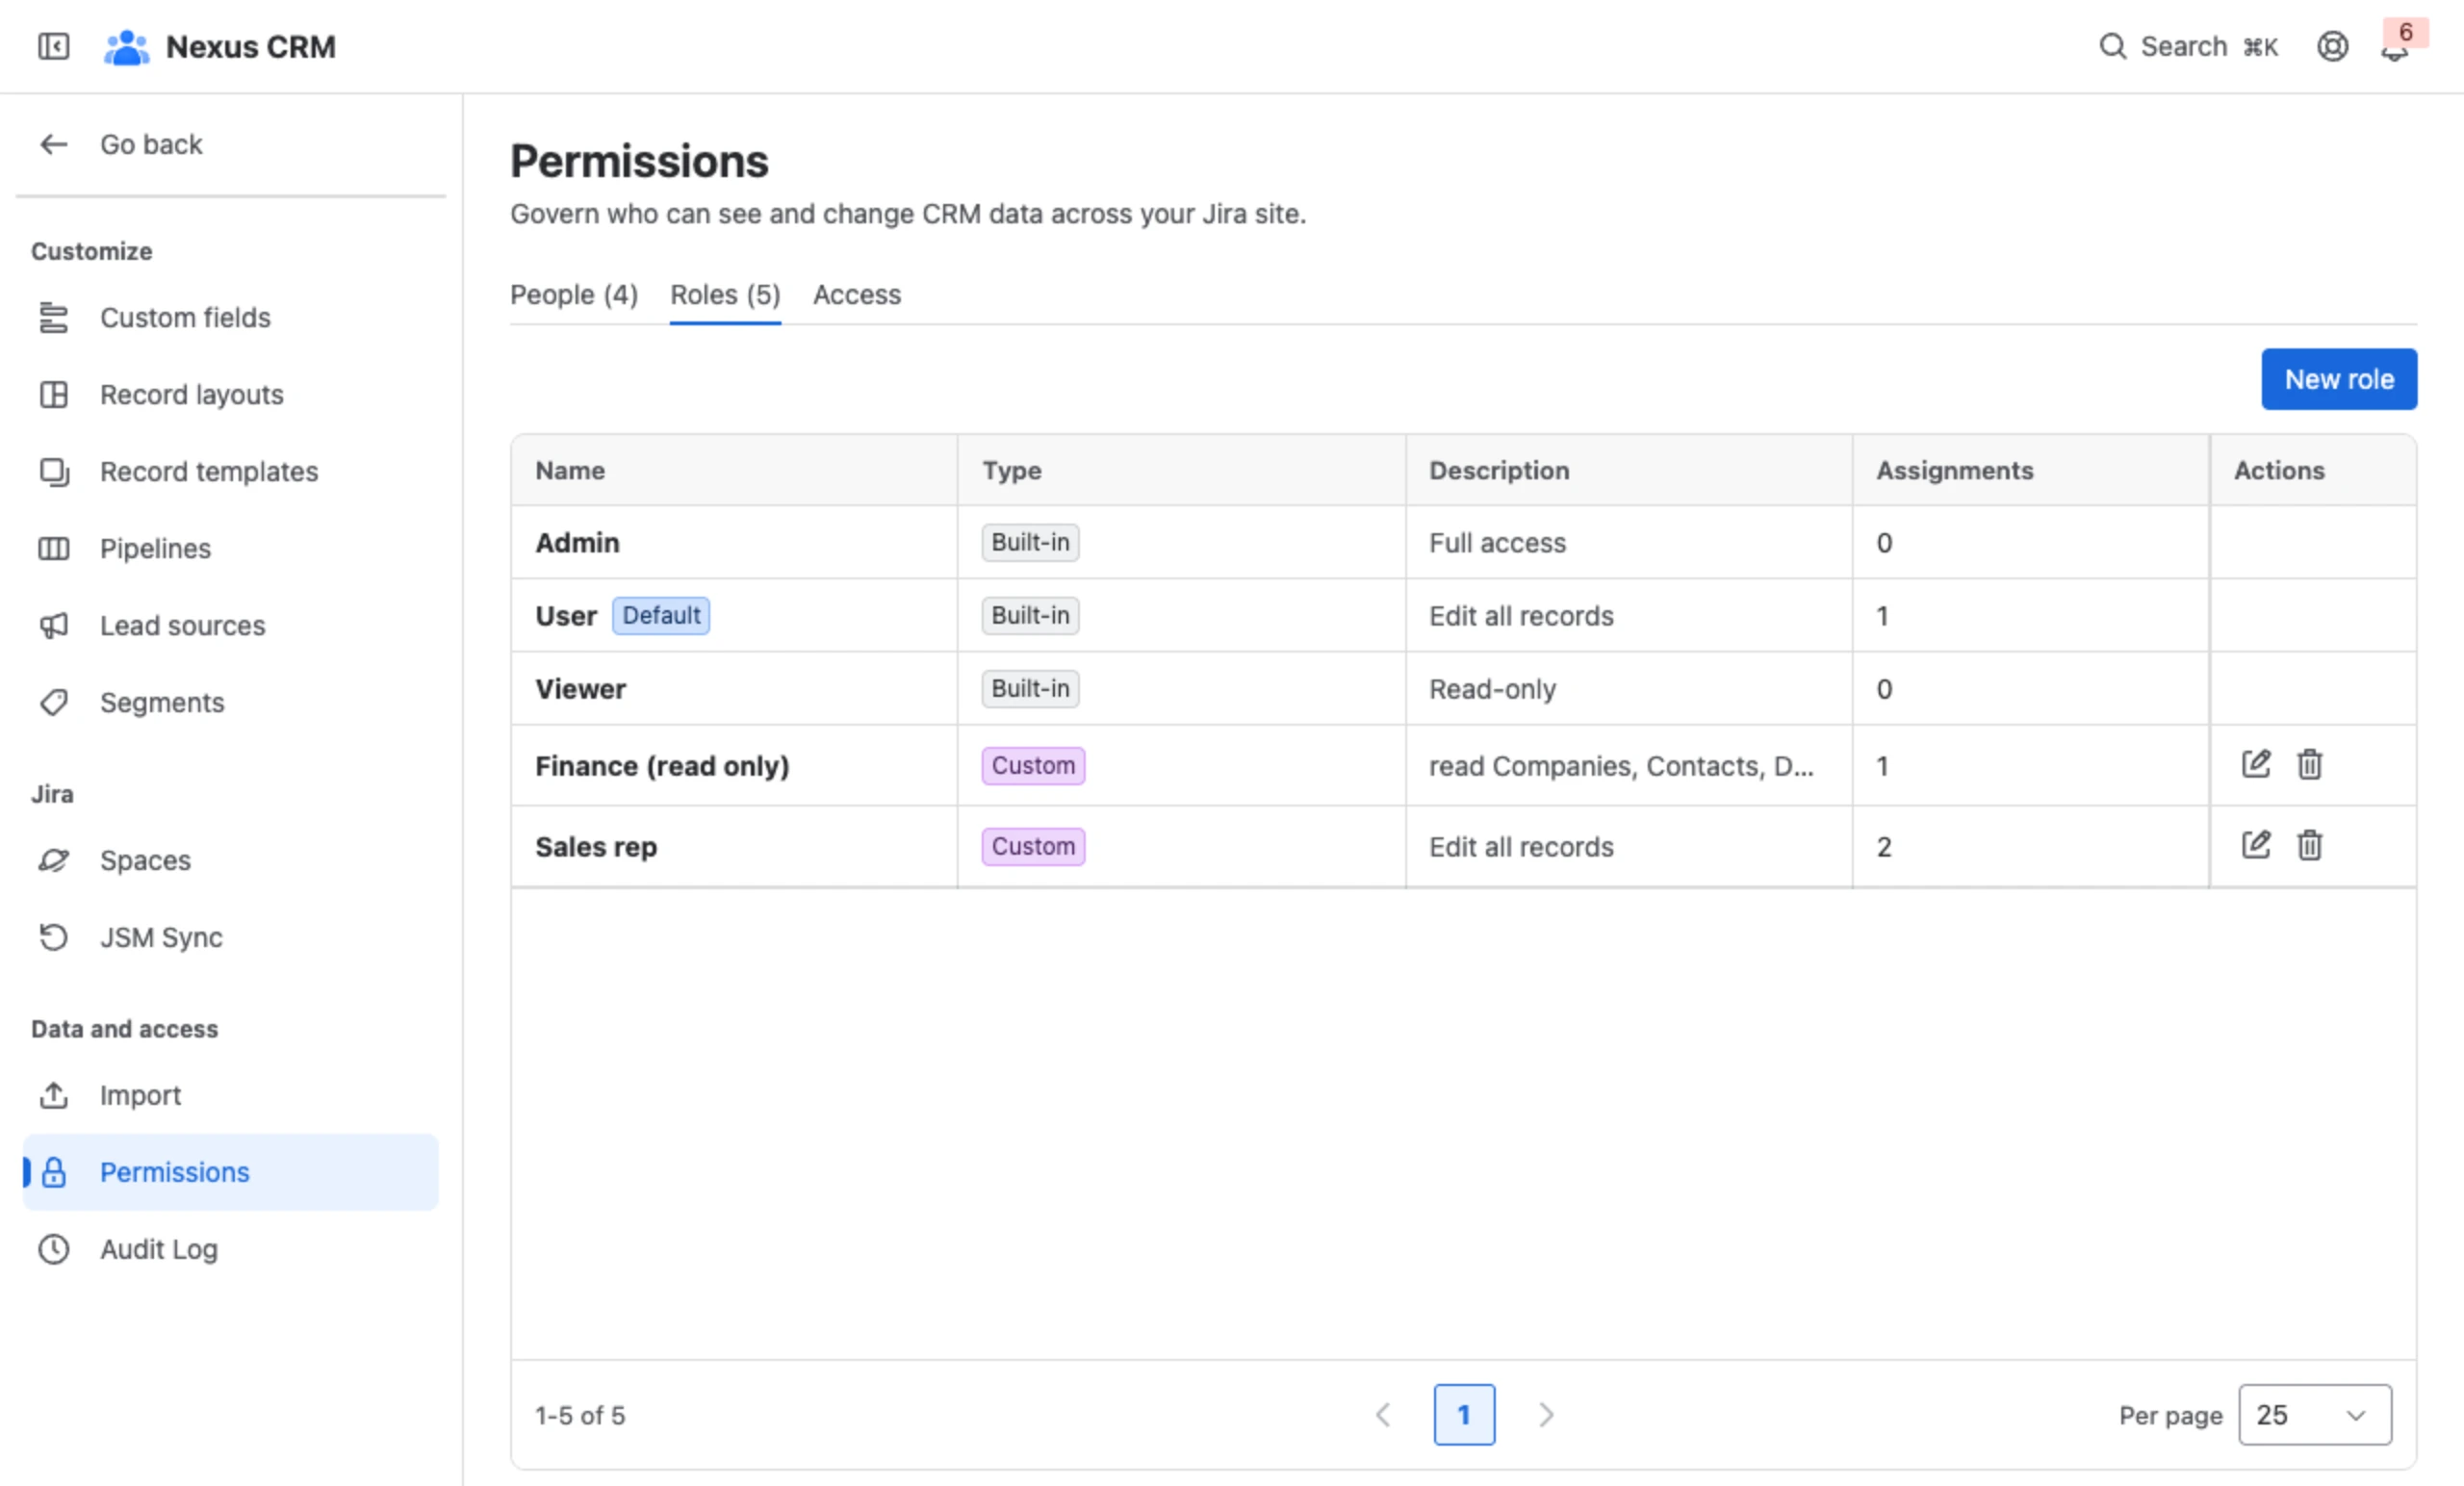The width and height of the screenshot is (2464, 1486).
Task: Click the 'Read-only' description
Action: tap(1492, 688)
